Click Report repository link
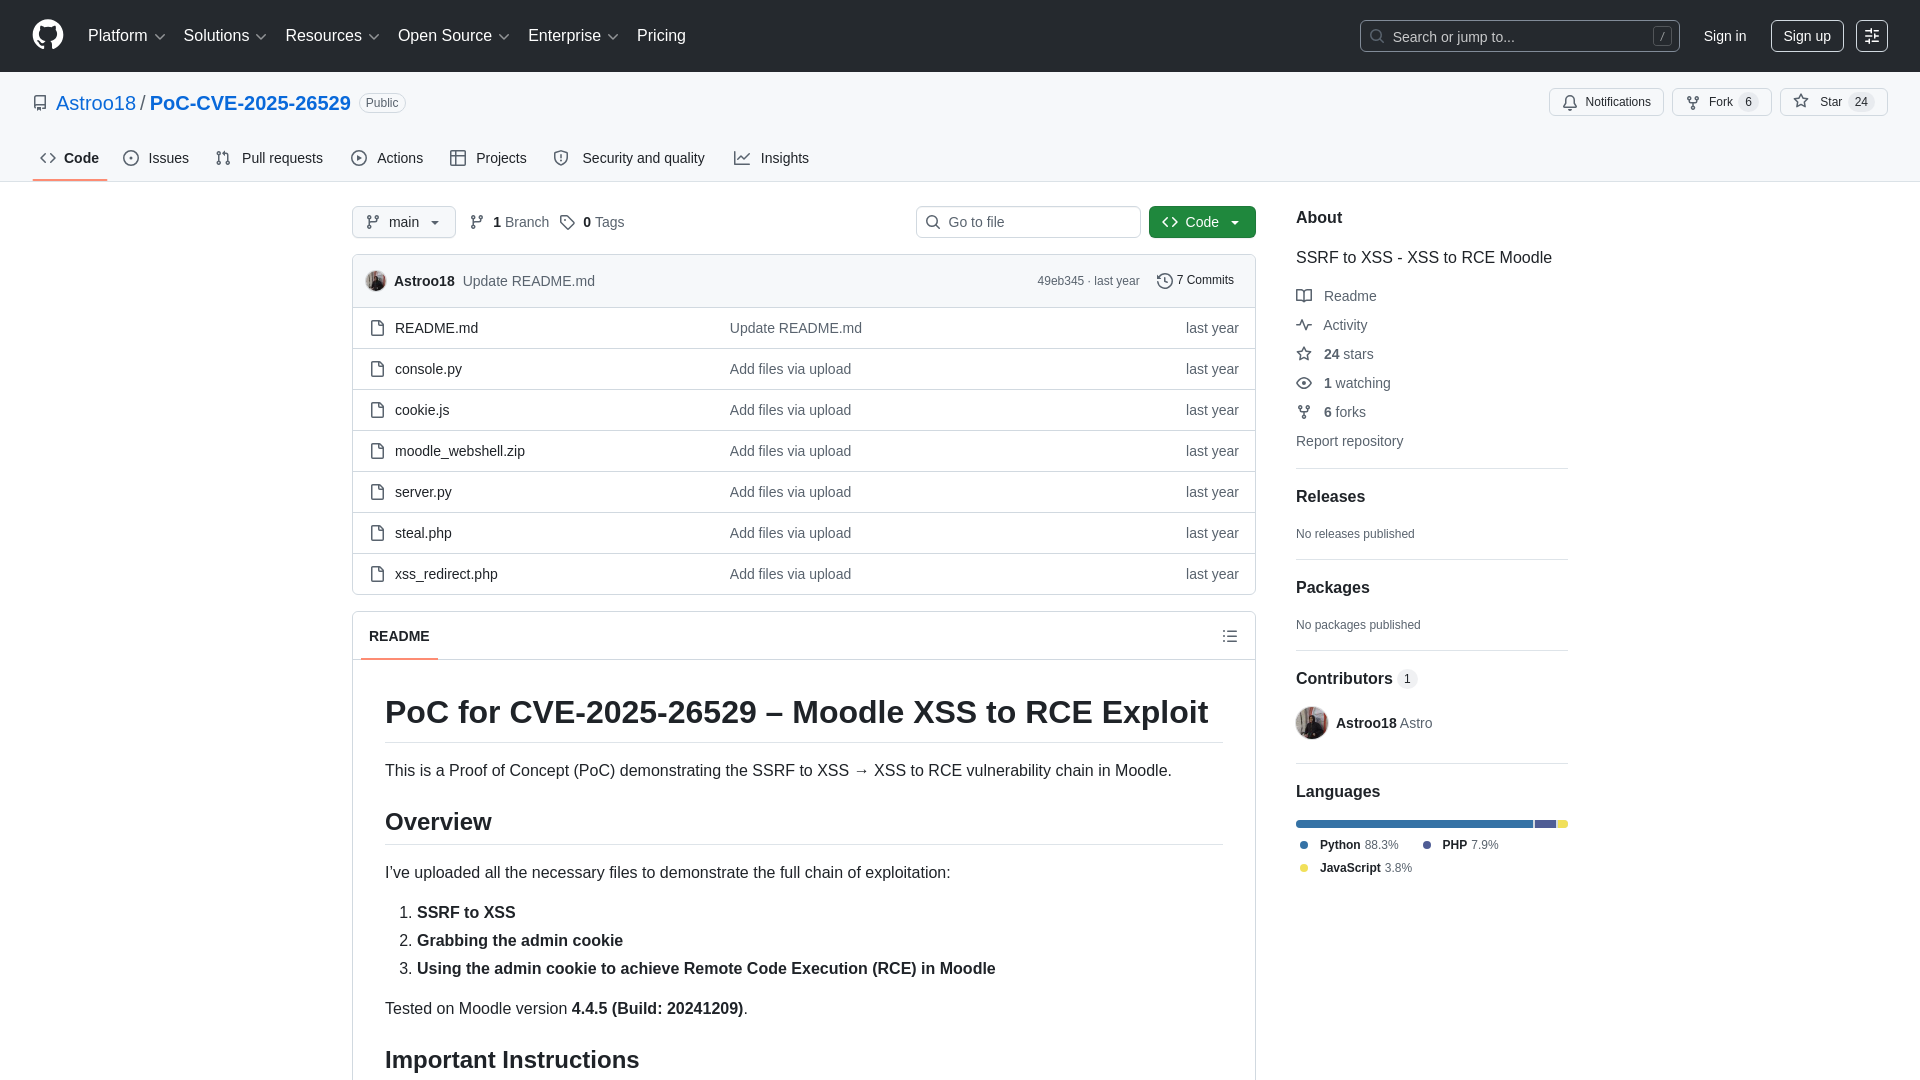1920x1080 pixels. (x=1349, y=441)
